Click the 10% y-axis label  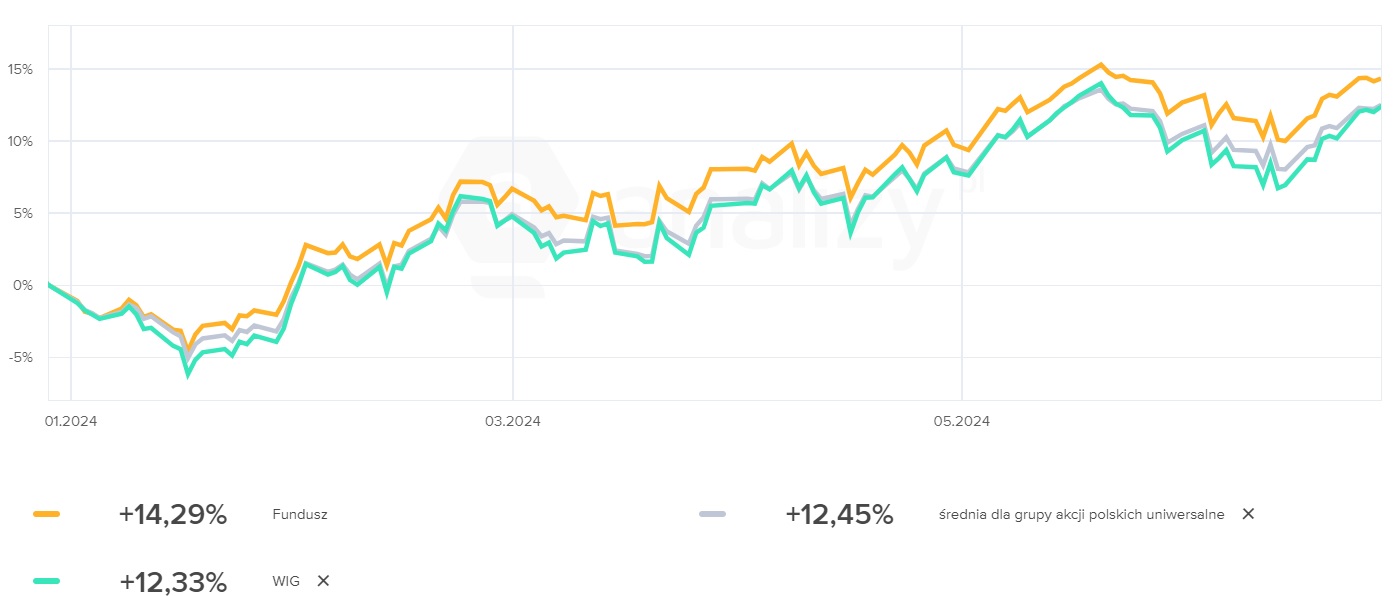click(x=20, y=141)
